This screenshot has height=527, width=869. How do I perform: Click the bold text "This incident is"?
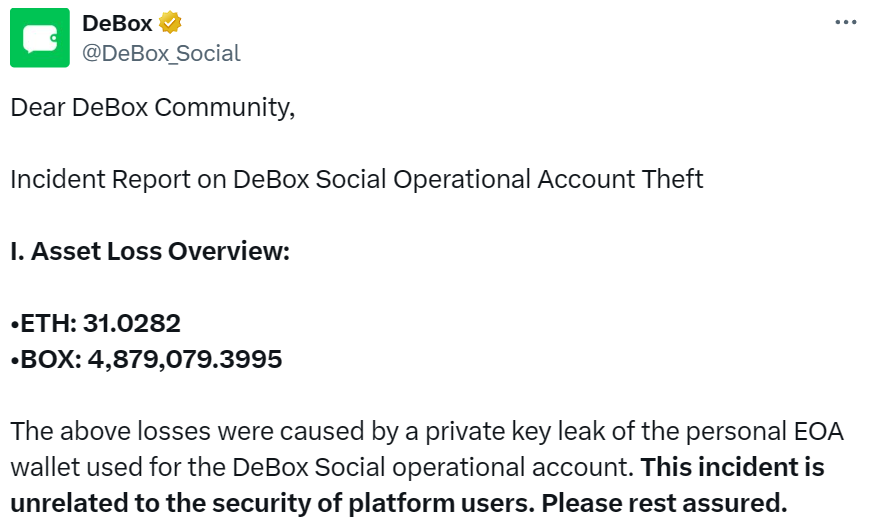pyautogui.click(x=733, y=466)
